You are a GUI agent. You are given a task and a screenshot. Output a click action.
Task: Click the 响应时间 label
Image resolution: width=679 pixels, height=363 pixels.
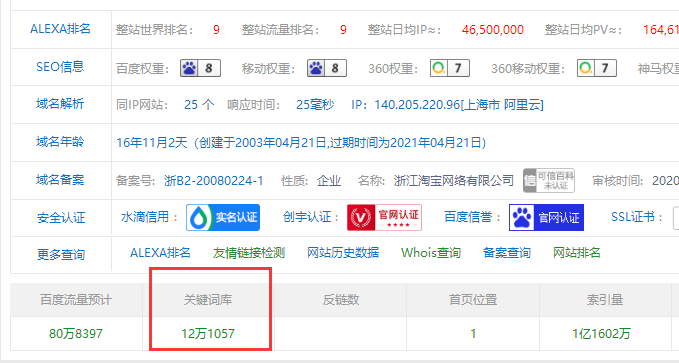pyautogui.click(x=254, y=105)
